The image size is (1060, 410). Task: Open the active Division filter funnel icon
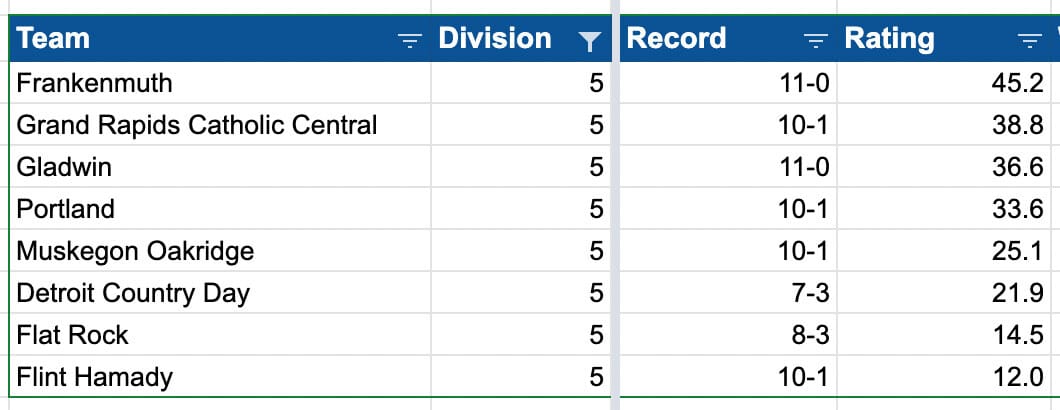589,42
